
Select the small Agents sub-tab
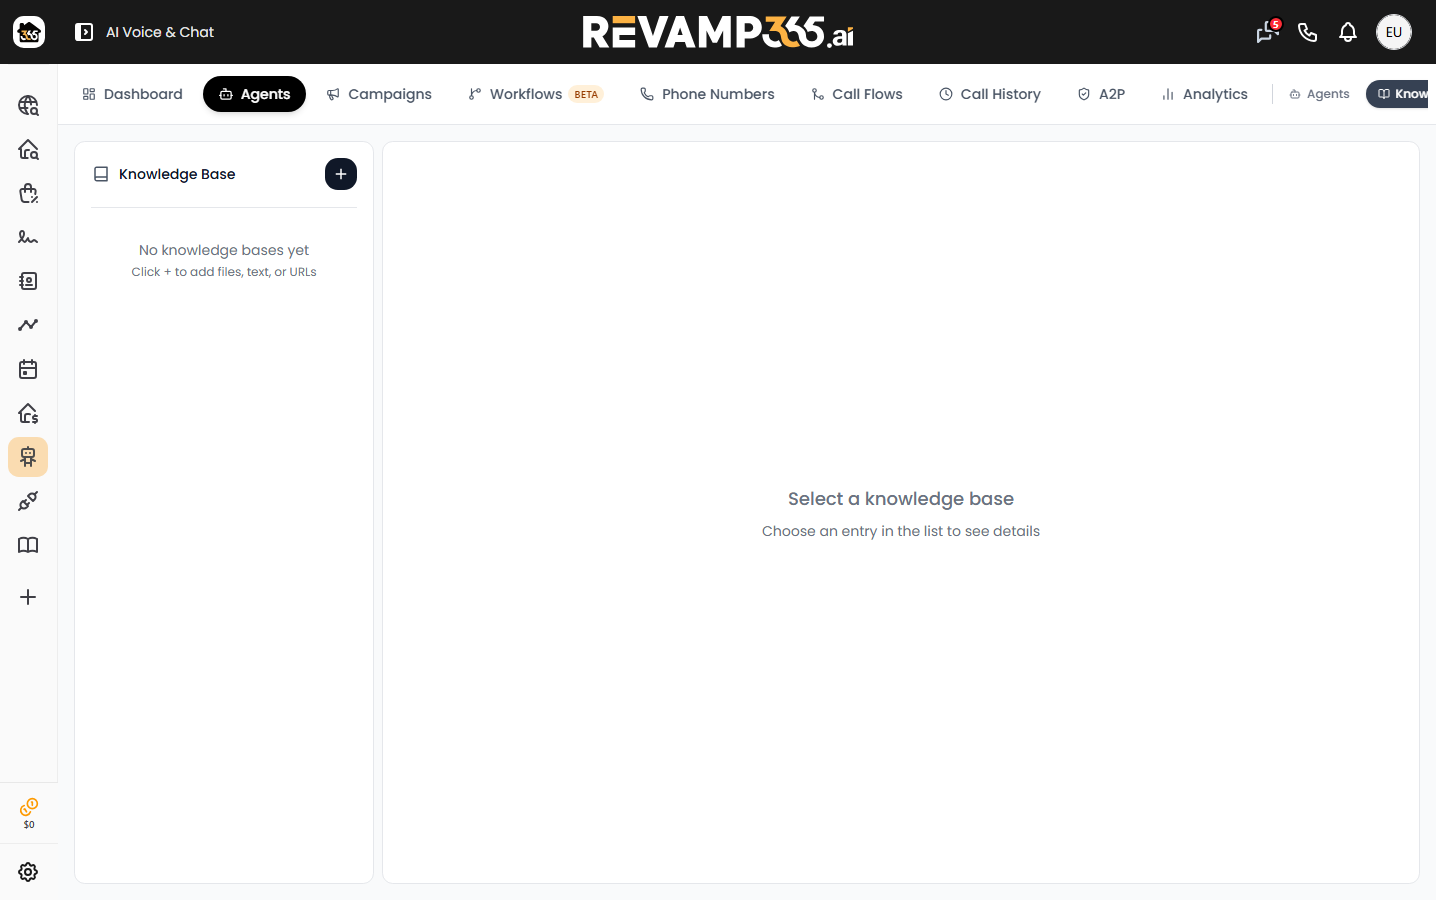click(1319, 94)
